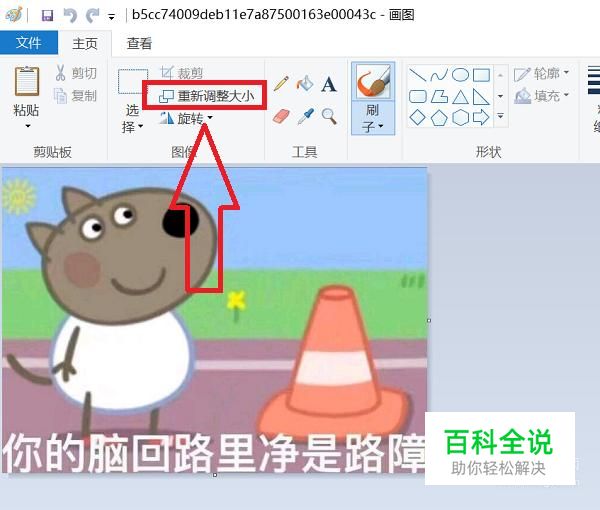
Task: Click the 粘贴 clipboard icon
Action: tap(27, 81)
